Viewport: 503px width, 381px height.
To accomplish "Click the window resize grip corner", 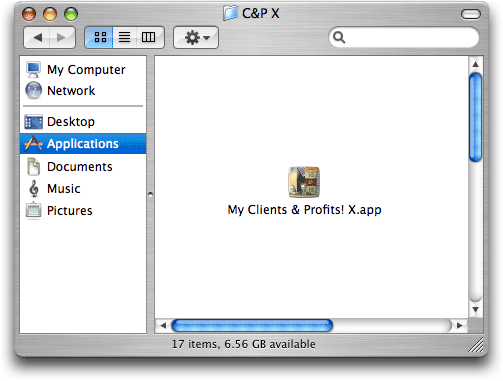I will 476,345.
